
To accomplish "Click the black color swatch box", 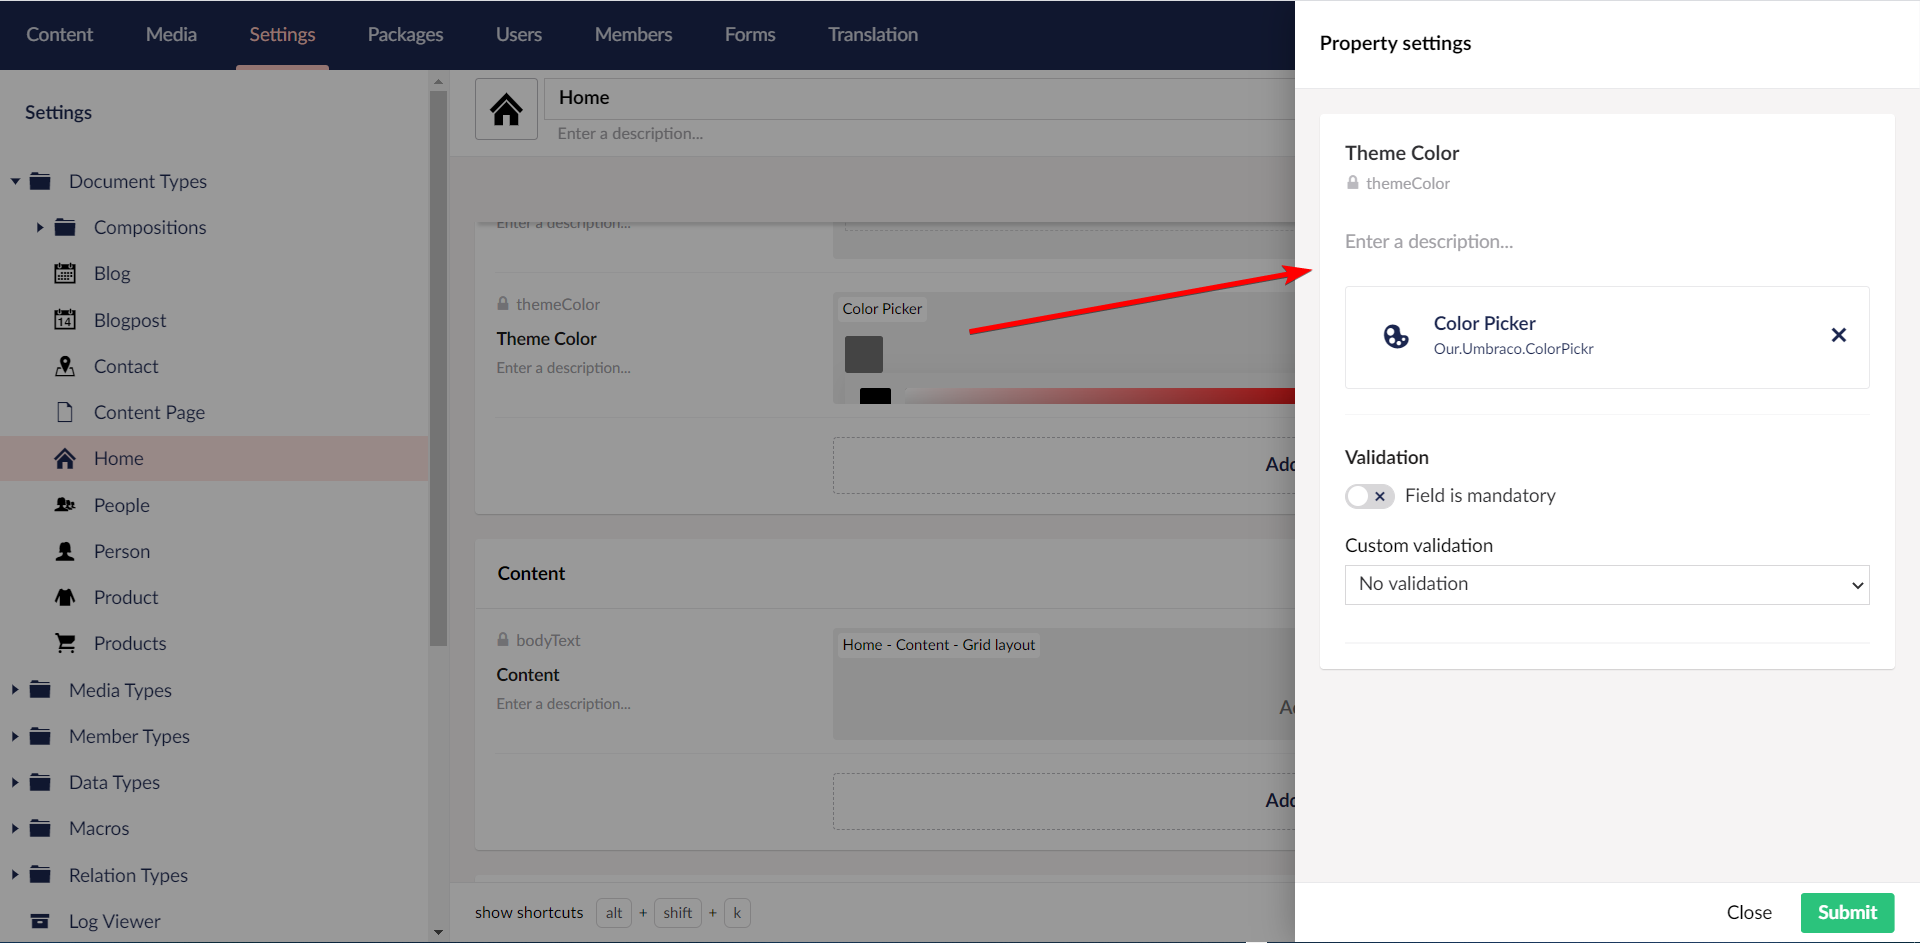I will pyautogui.click(x=875, y=396).
